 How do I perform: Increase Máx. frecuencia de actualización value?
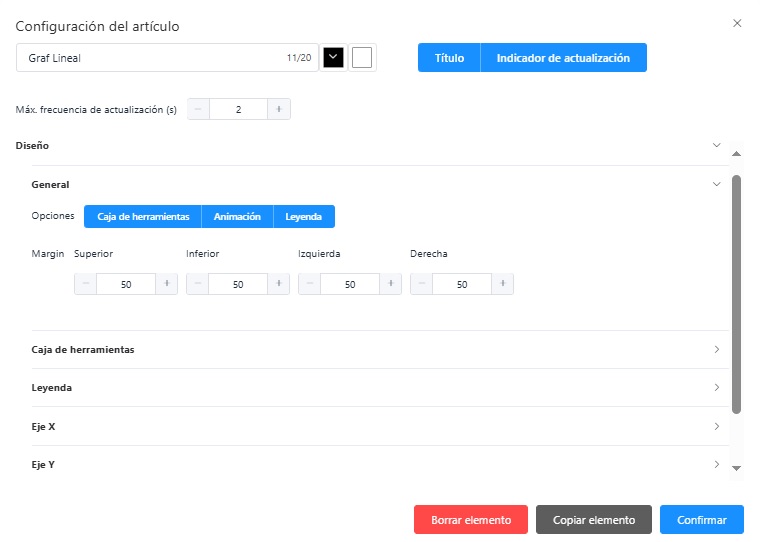279,109
